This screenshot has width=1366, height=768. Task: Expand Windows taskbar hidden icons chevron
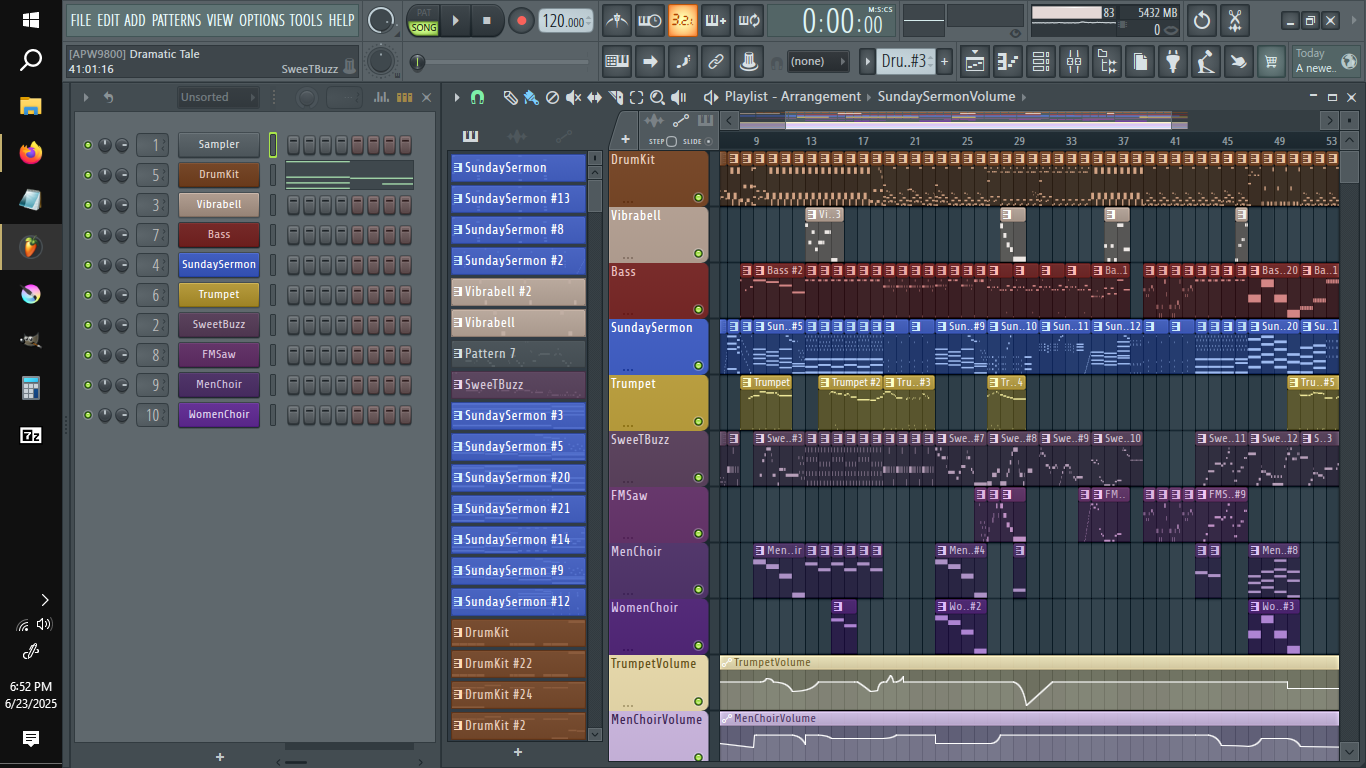44,600
